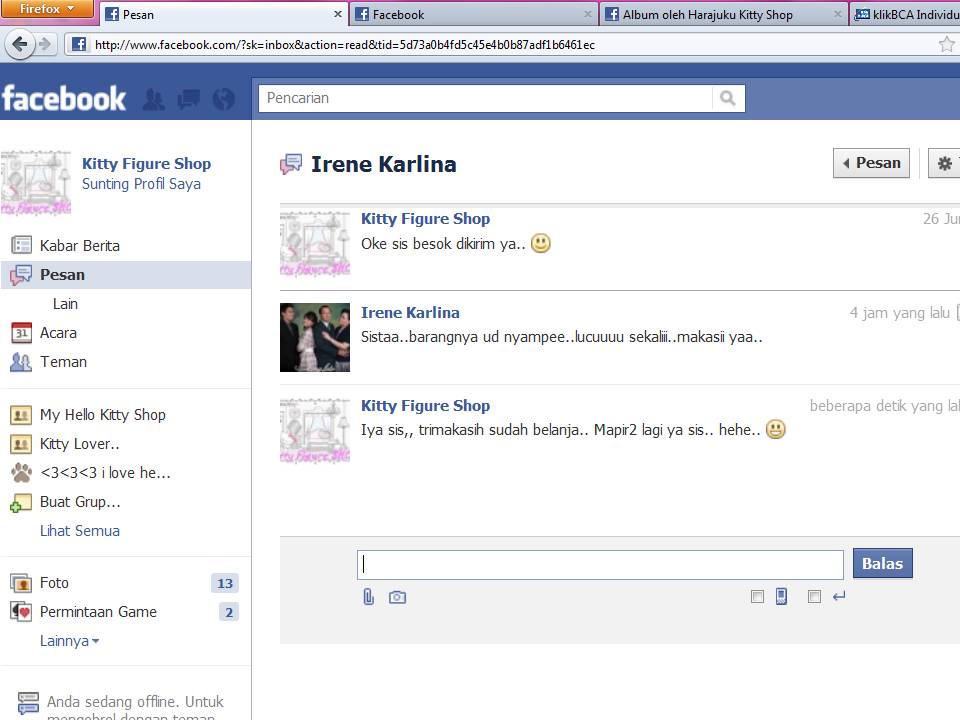Open friend requests icon in header

pos(154,99)
